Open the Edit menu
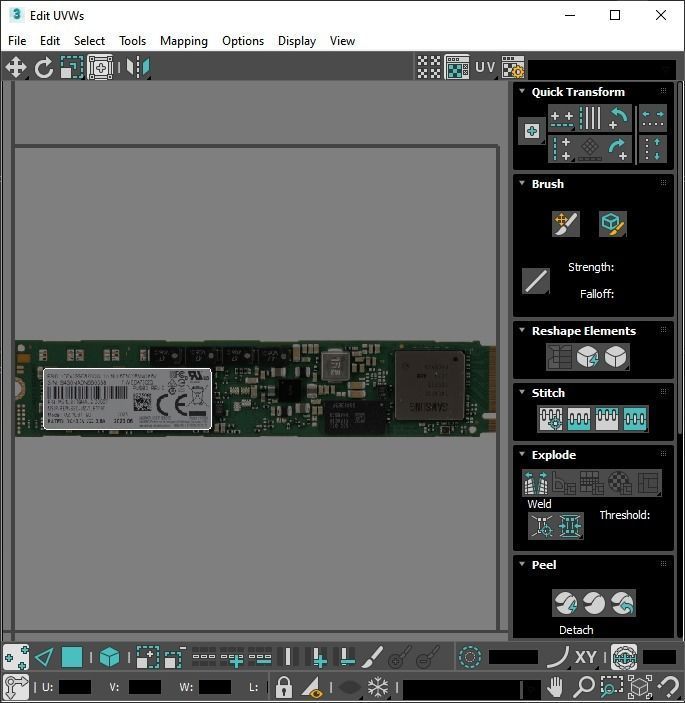 [50, 41]
